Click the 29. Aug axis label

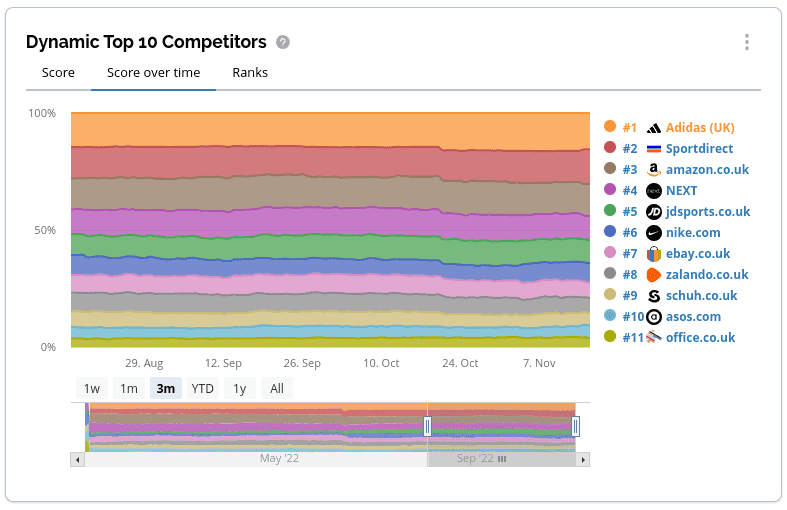click(144, 363)
